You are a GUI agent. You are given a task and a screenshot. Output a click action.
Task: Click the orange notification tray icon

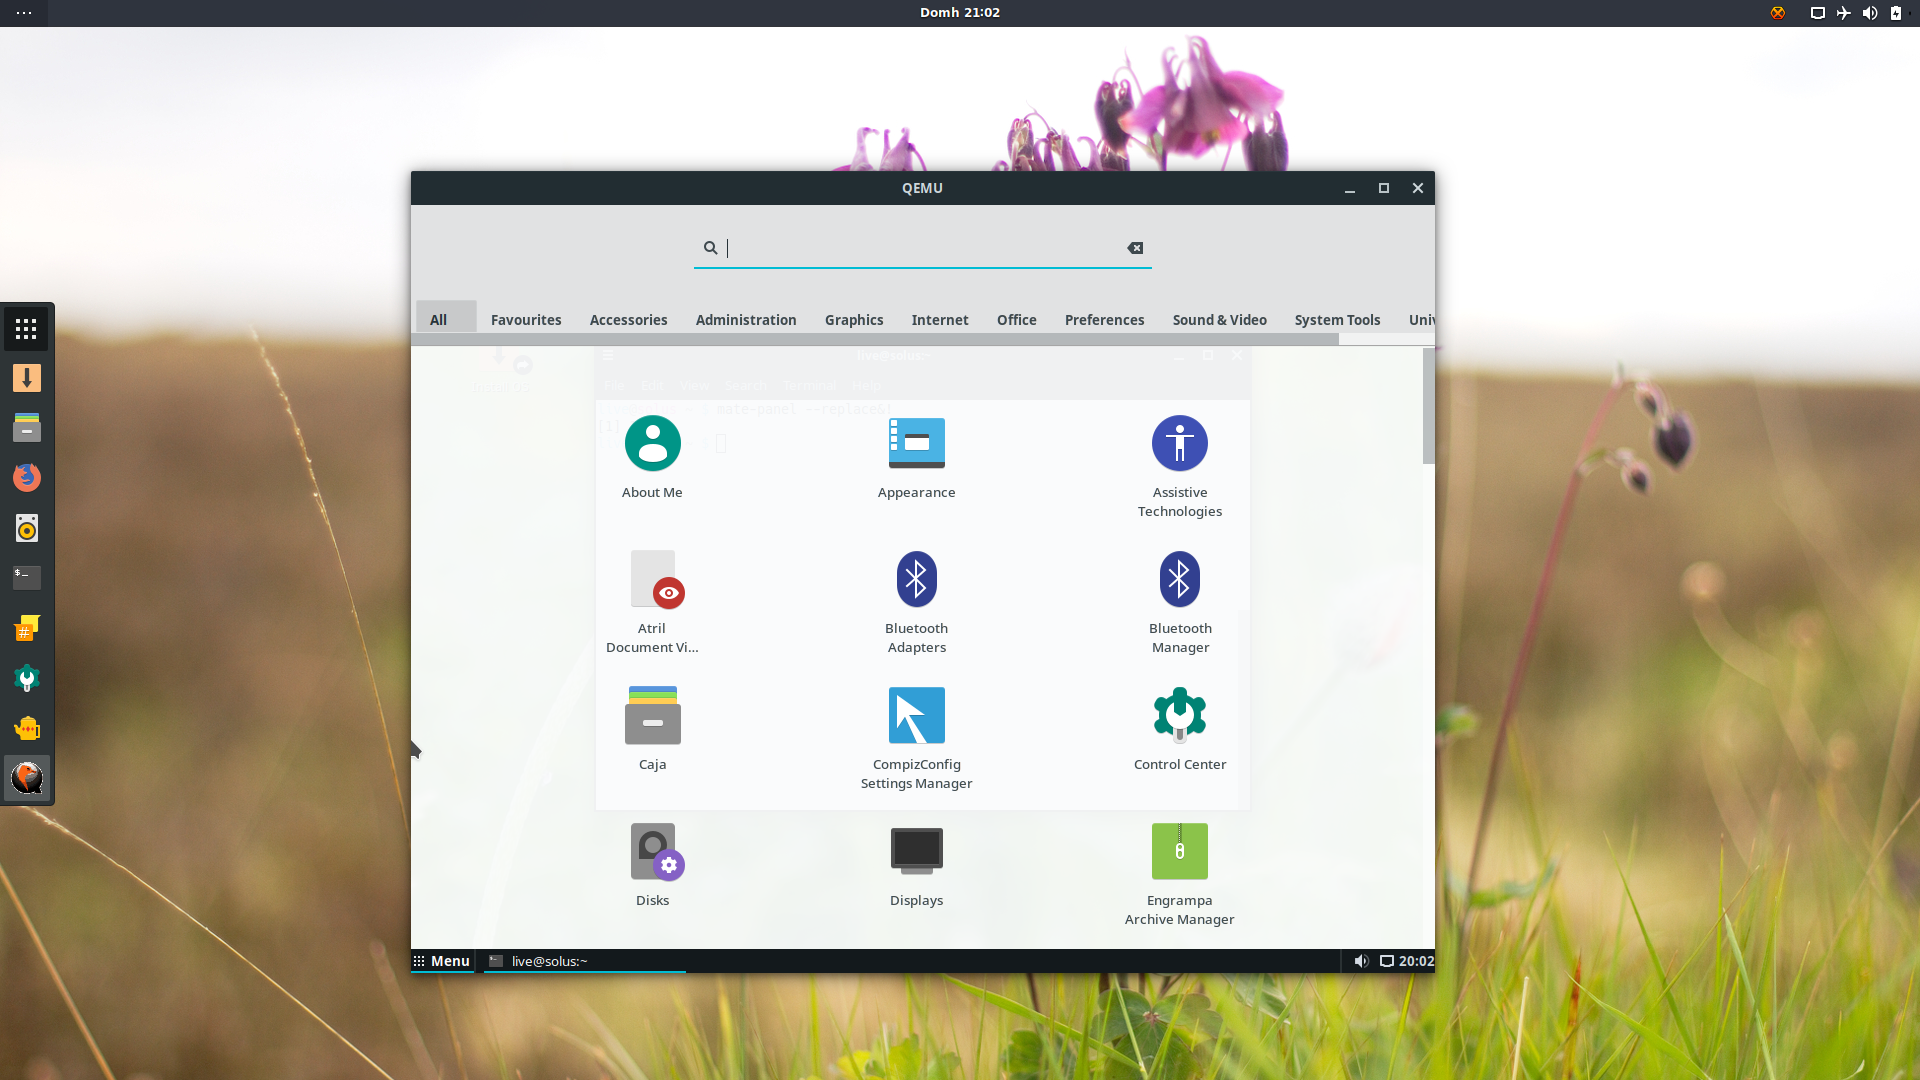[x=1778, y=13]
